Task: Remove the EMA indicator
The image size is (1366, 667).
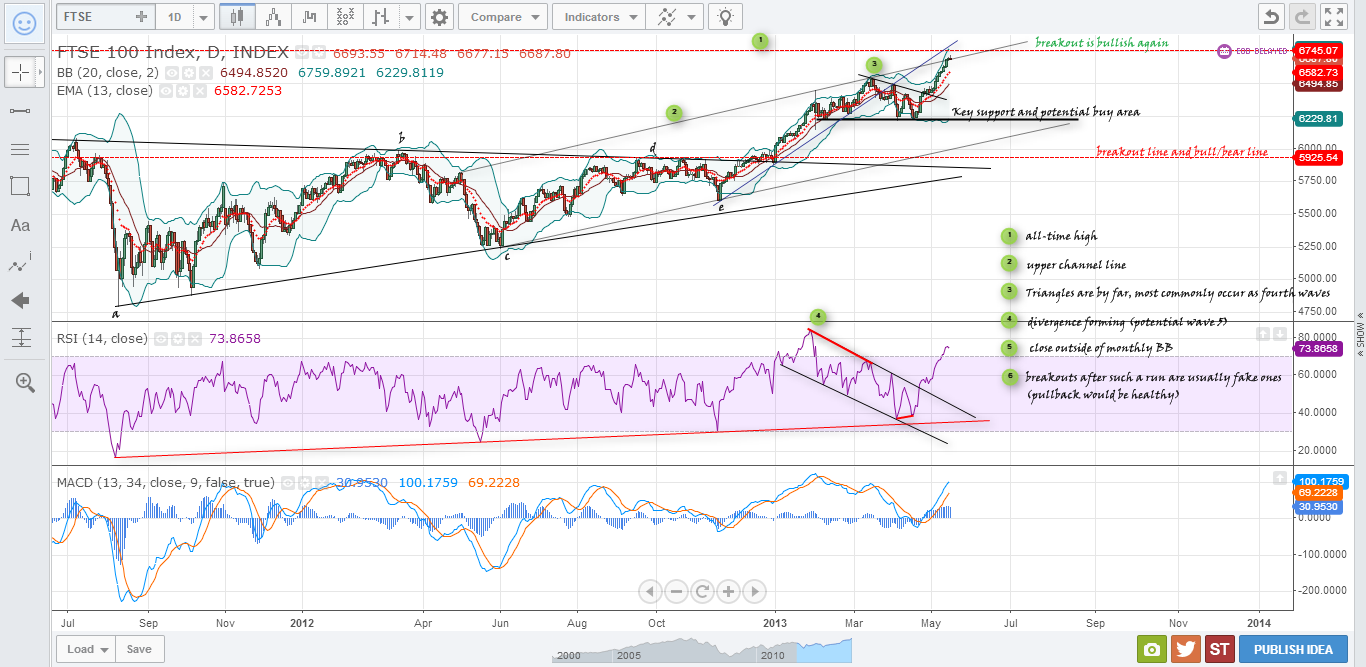Action: (200, 90)
